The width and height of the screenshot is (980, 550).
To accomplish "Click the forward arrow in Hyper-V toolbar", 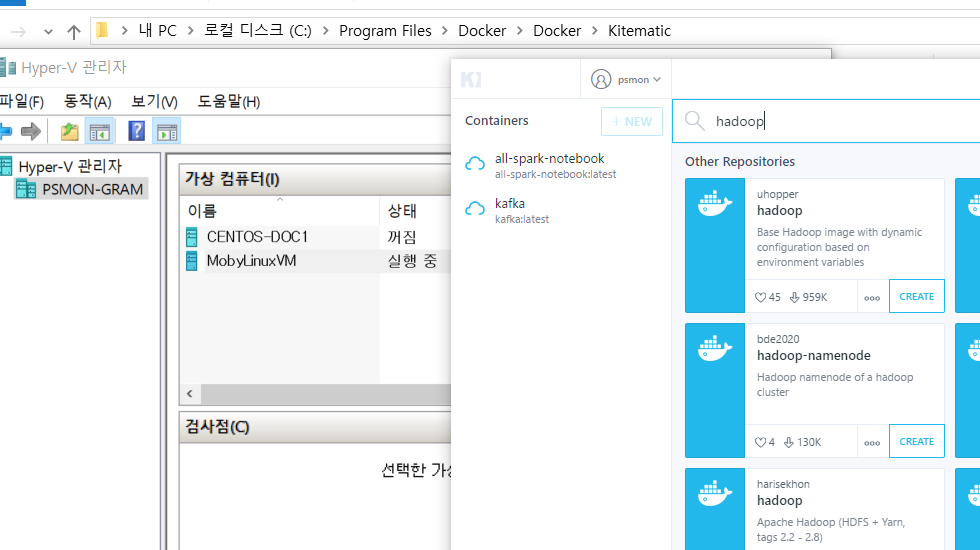I will coord(31,131).
